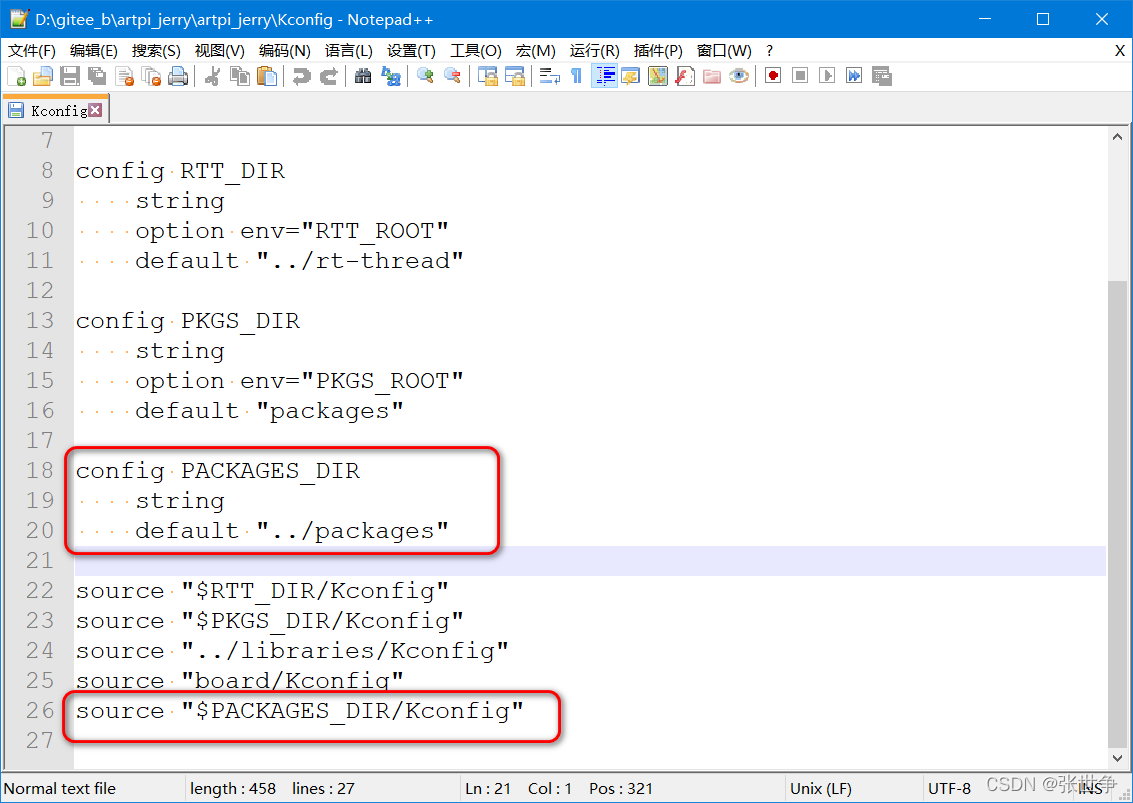
Task: Open user defined language dialog icon
Action: pyautogui.click(x=631, y=76)
